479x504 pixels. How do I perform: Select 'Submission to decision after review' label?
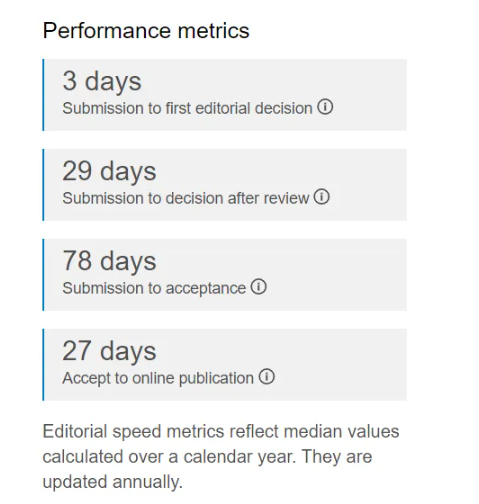[186, 198]
